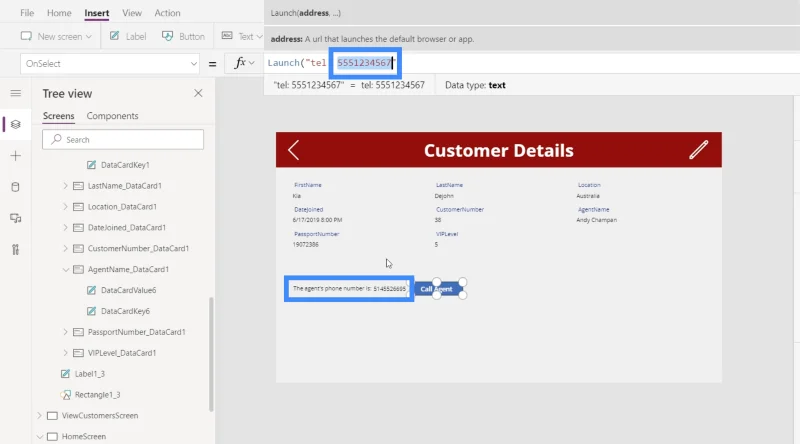Expand Location_DataCard1 node
The image size is (800, 444).
(65, 207)
